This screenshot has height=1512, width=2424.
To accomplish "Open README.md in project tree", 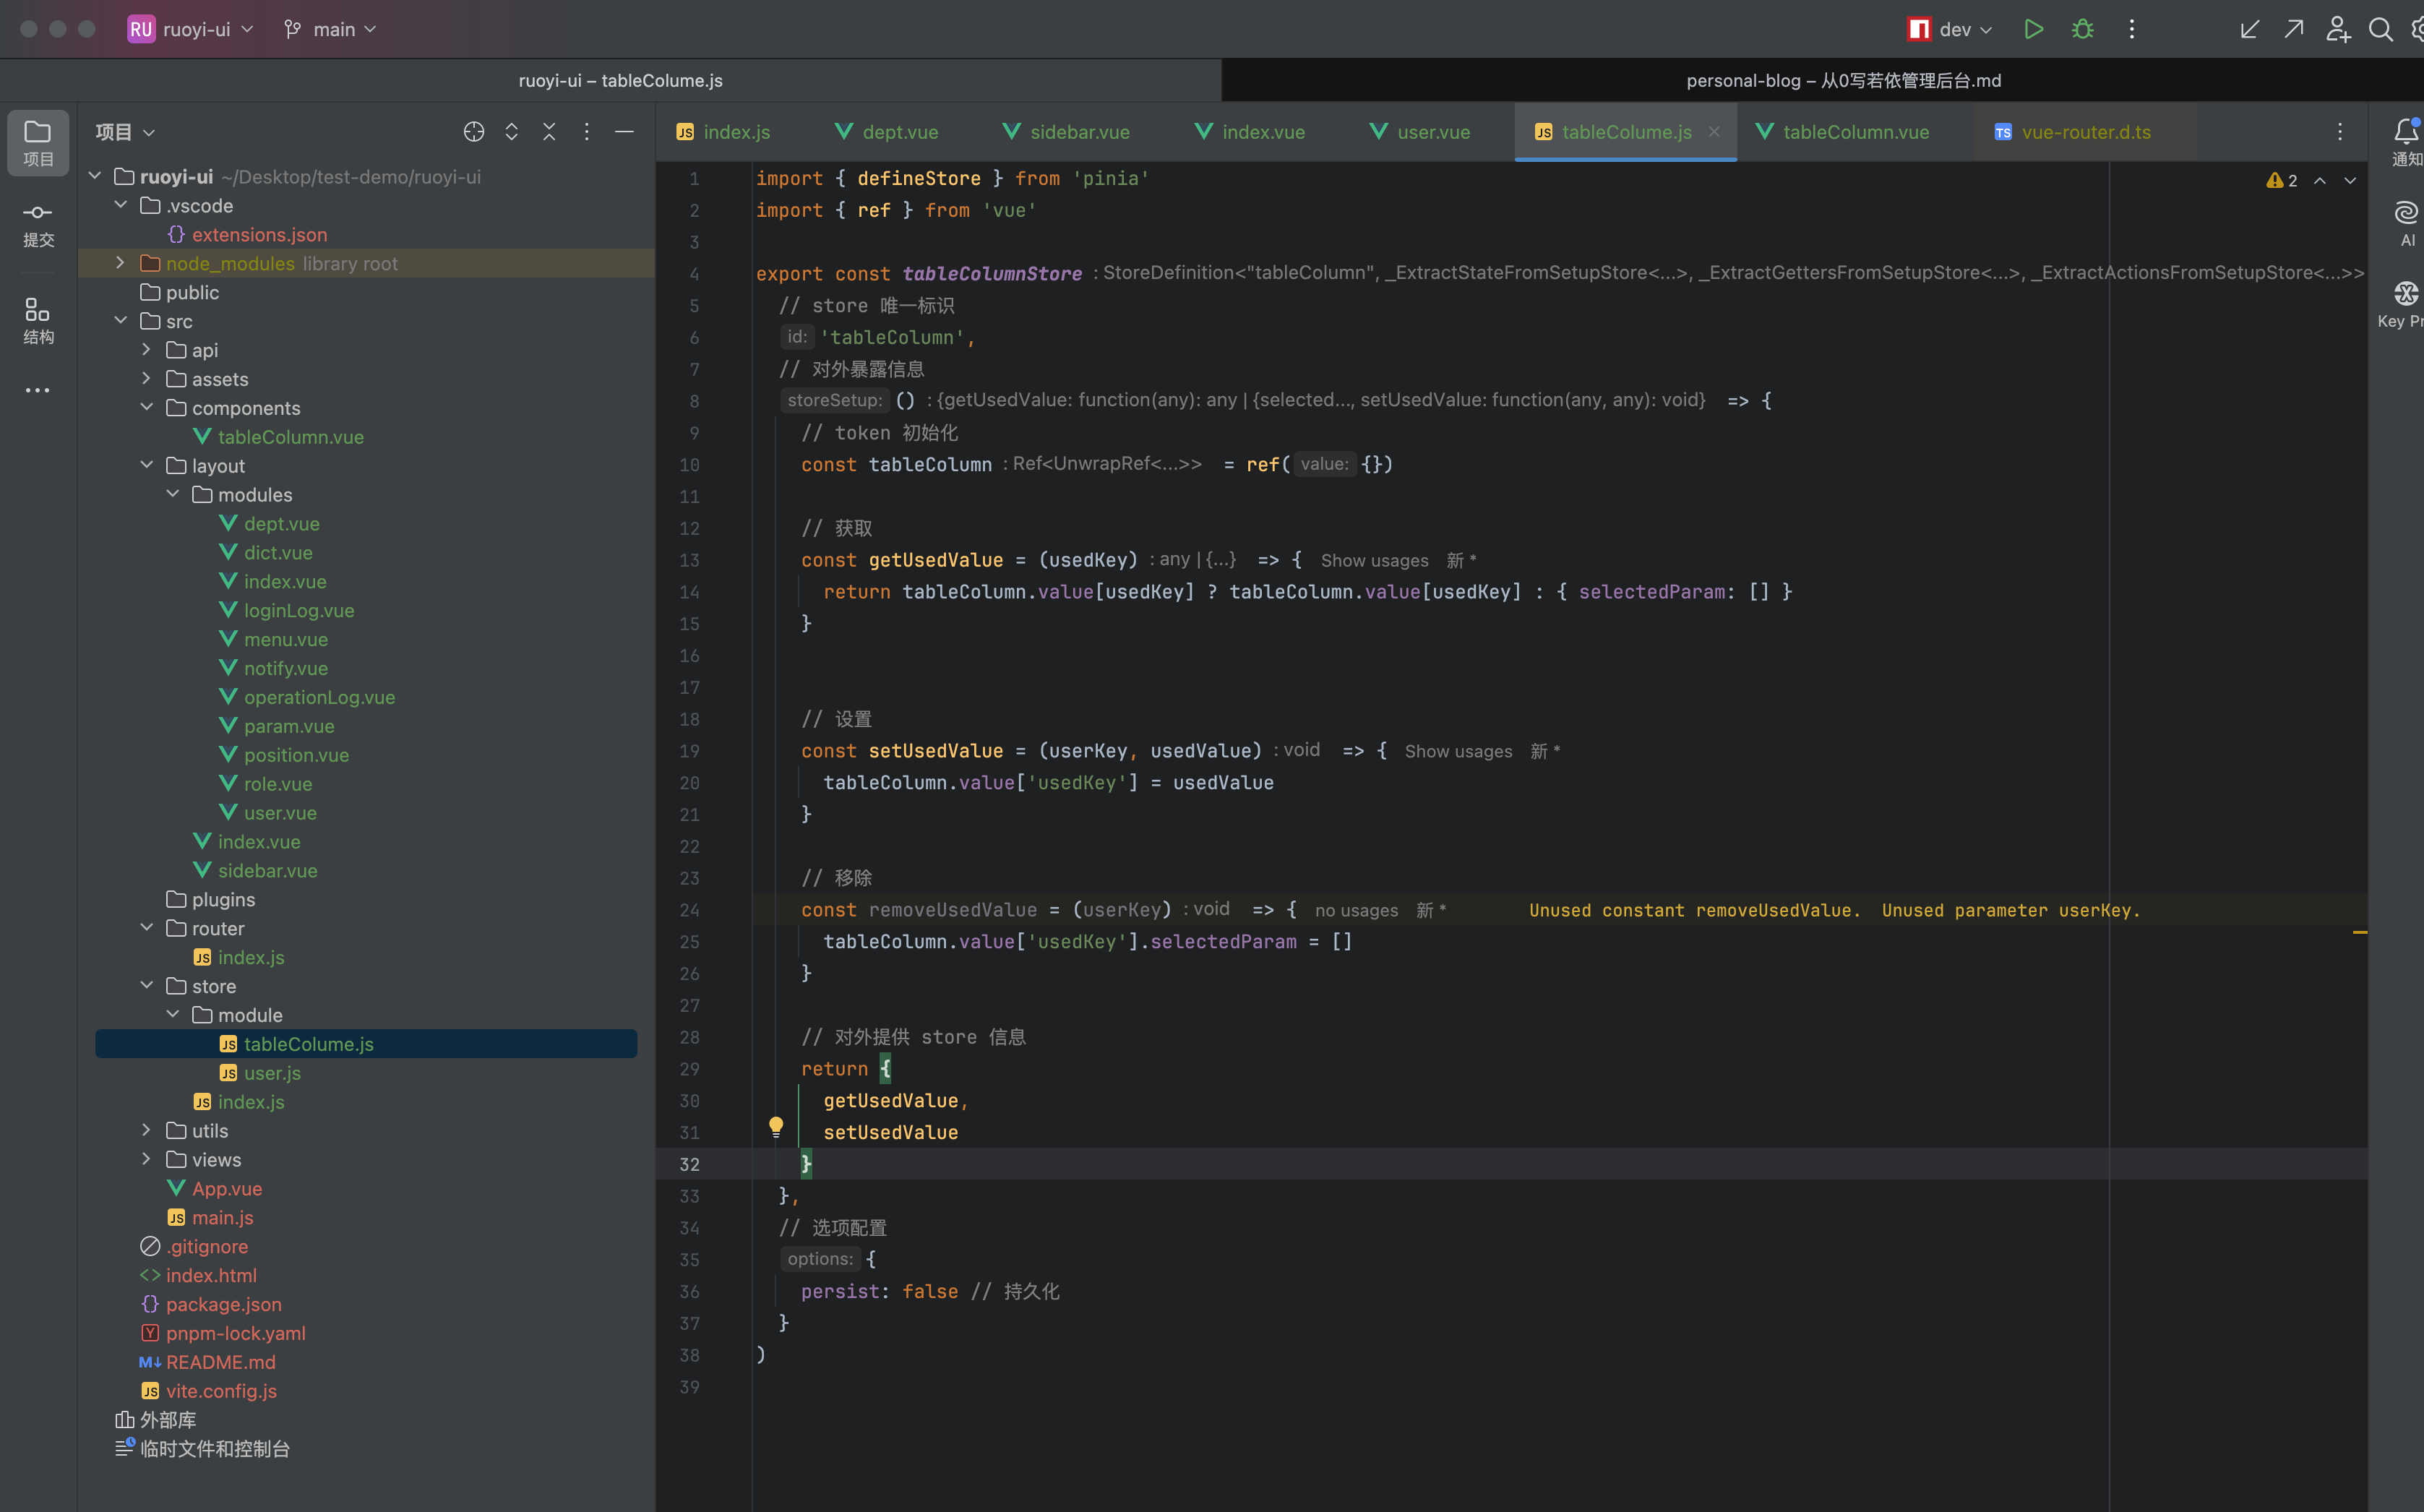I will [x=220, y=1362].
